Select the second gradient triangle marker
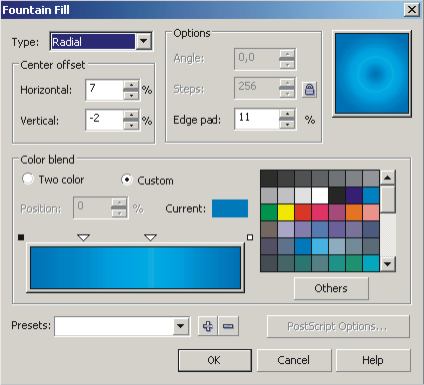424x385 pixels. [x=151, y=237]
